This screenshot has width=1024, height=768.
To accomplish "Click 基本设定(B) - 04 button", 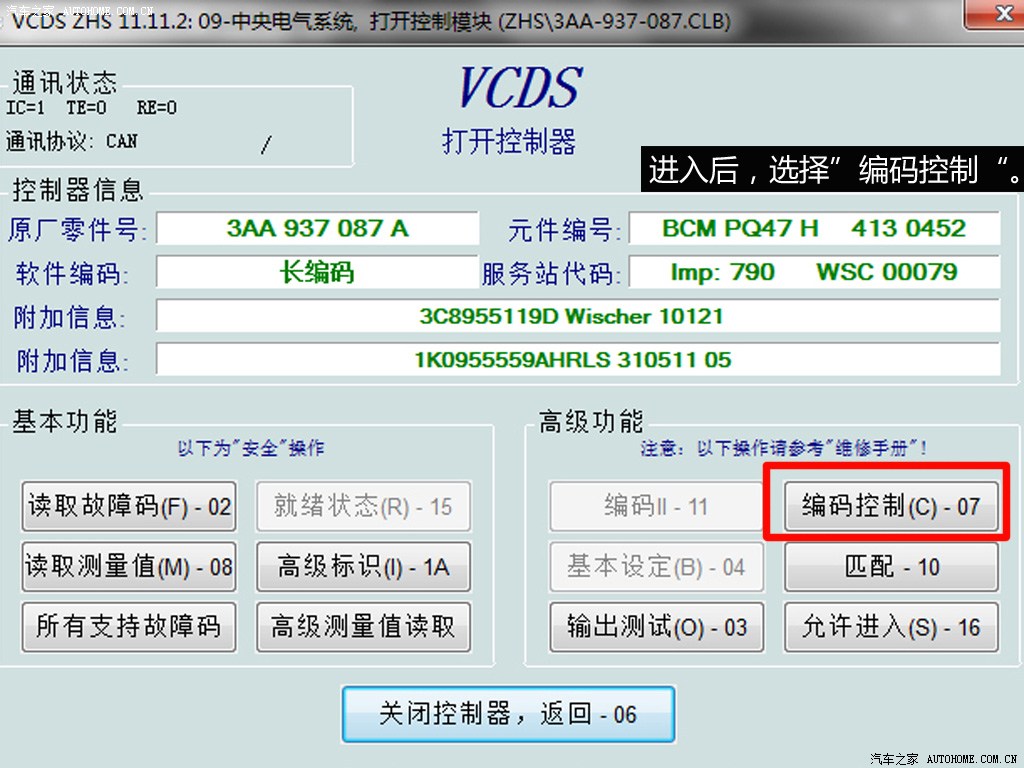I will coord(656,566).
